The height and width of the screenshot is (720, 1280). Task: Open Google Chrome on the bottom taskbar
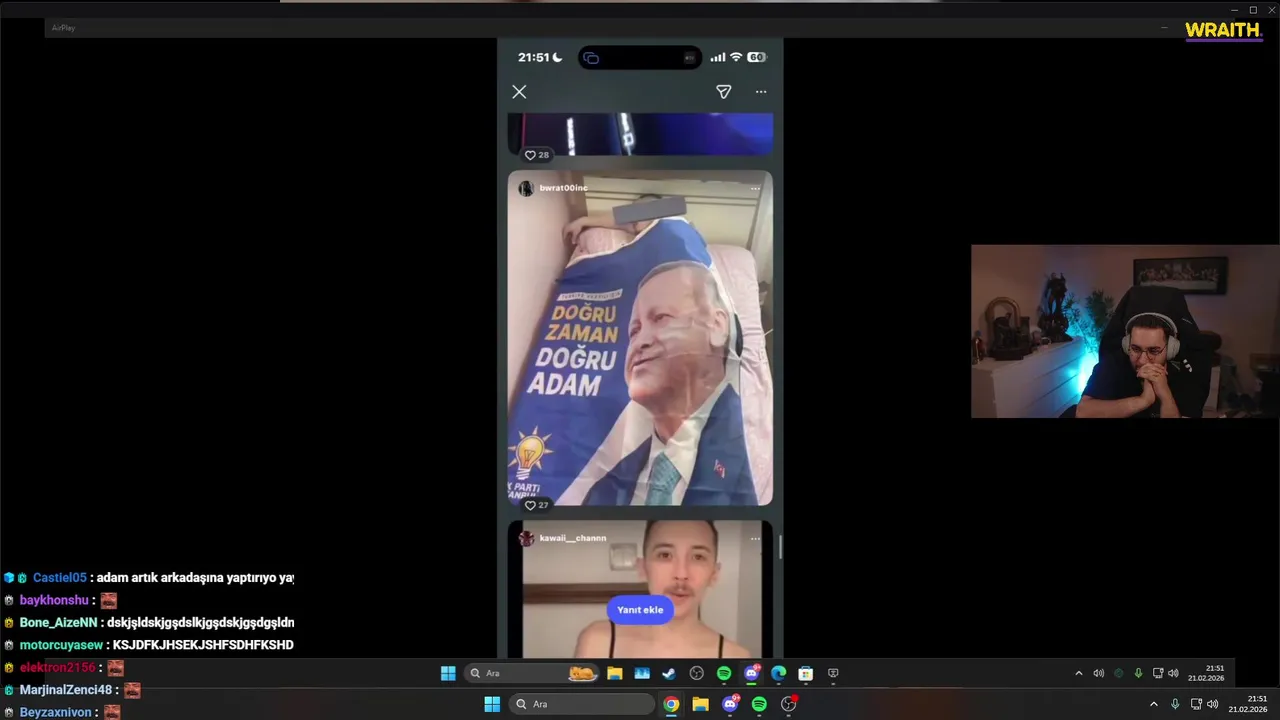(x=671, y=704)
